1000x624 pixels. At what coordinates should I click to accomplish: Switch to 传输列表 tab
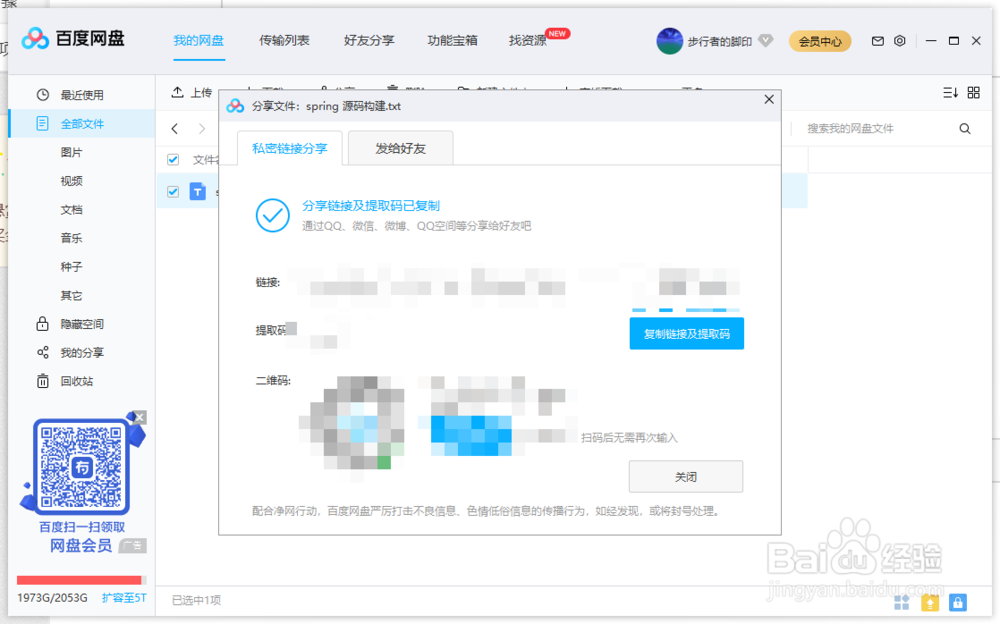(x=284, y=41)
